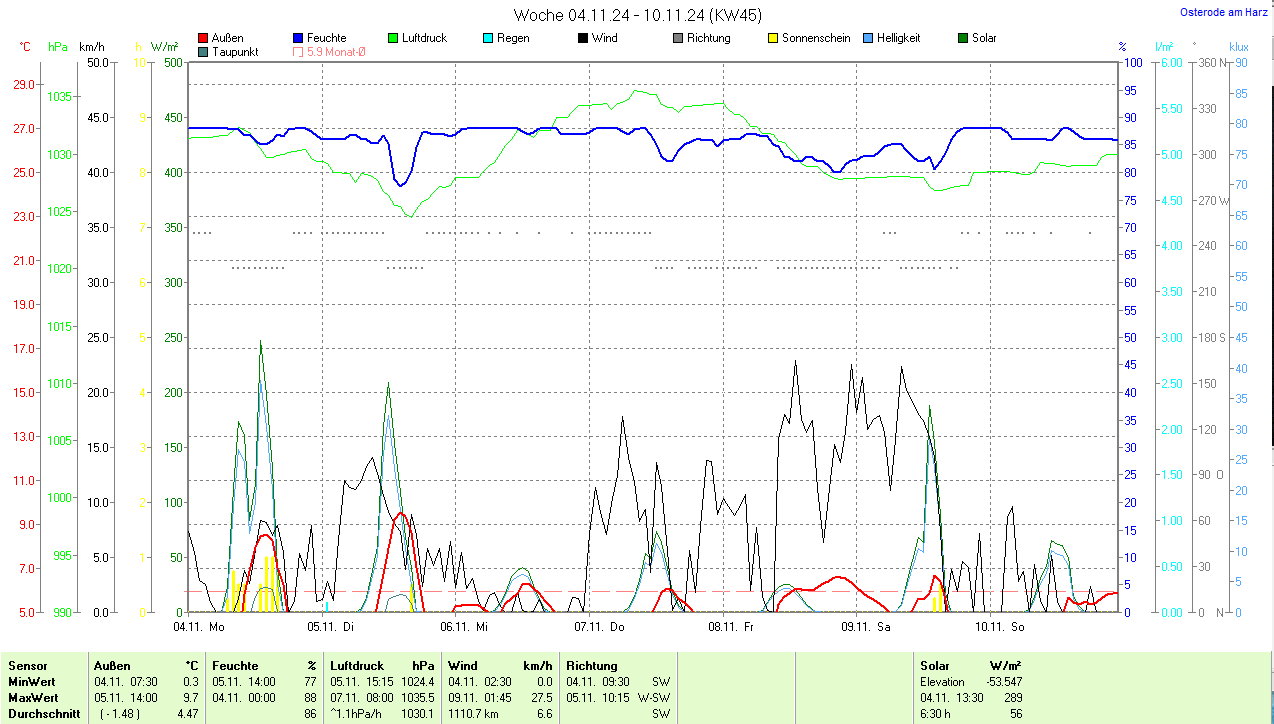The image size is (1274, 724).
Task: Select the 09.11. Sa date marker
Action: 865,627
